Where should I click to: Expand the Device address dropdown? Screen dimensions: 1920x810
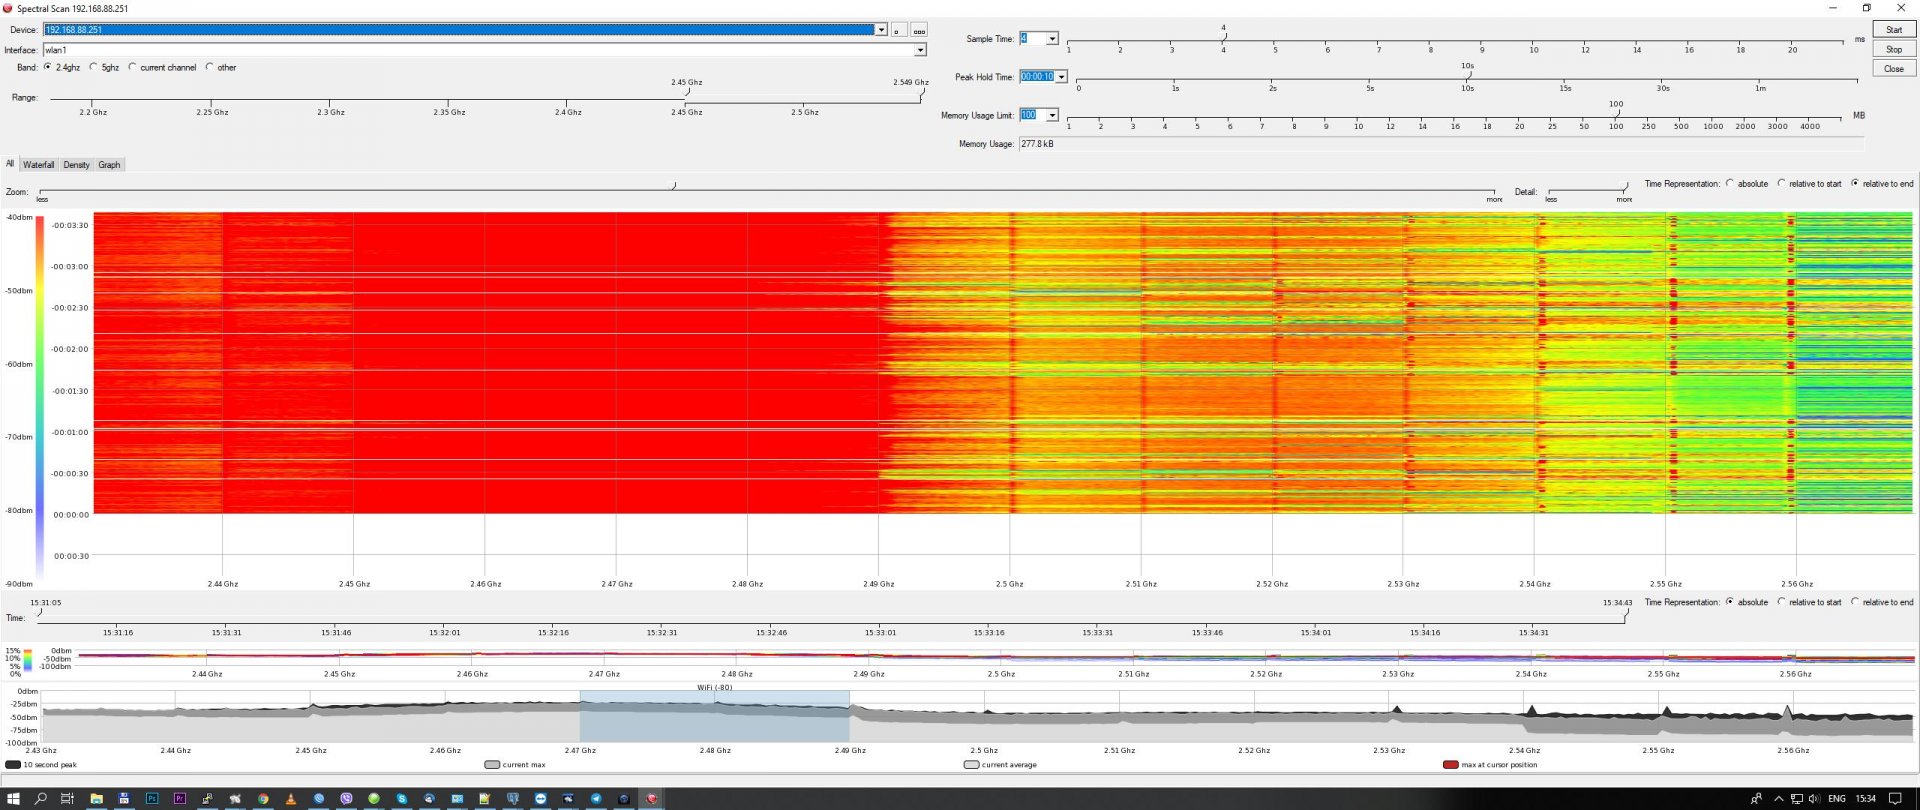pos(881,30)
